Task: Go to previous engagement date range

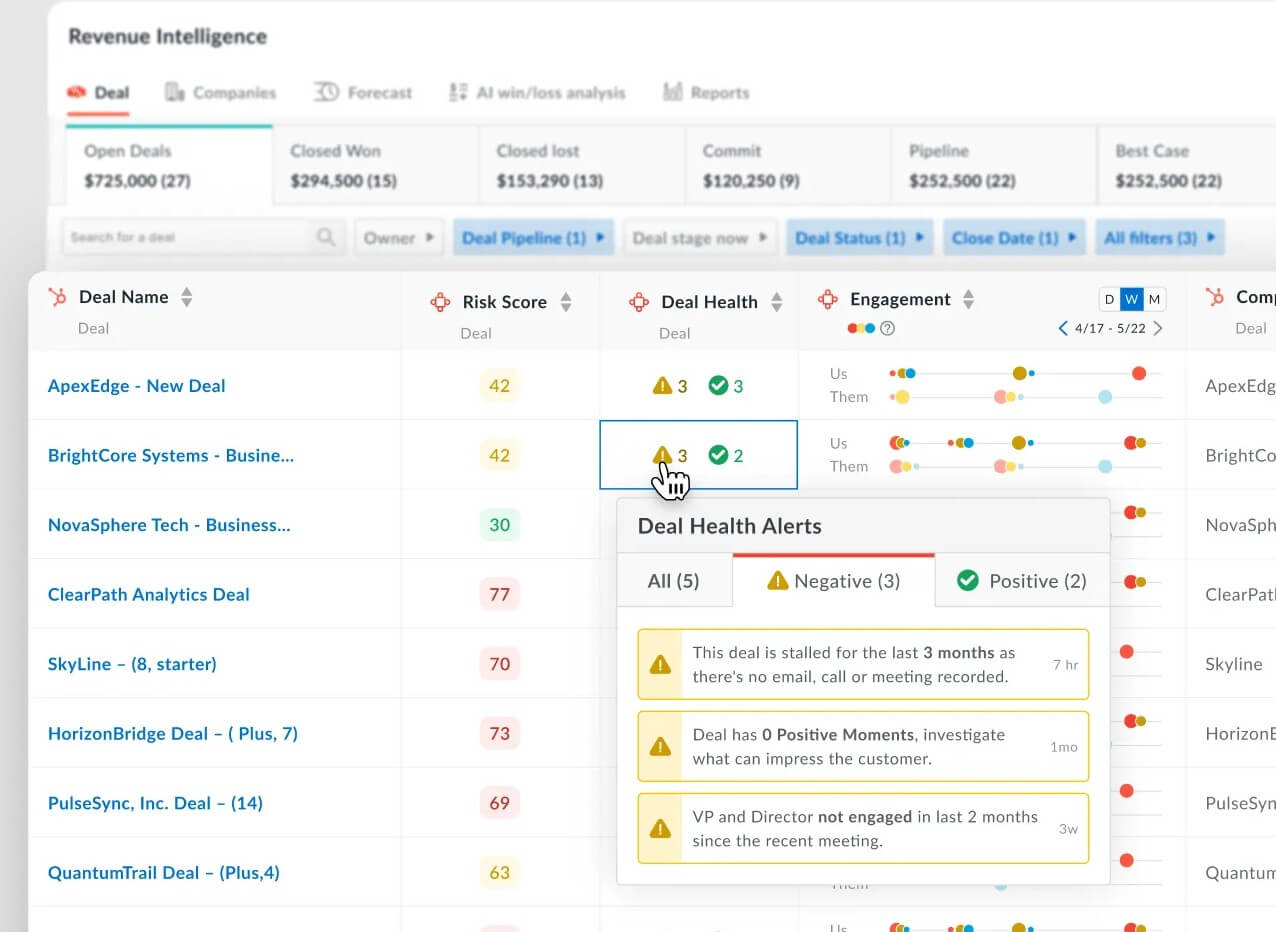Action: click(x=1063, y=328)
